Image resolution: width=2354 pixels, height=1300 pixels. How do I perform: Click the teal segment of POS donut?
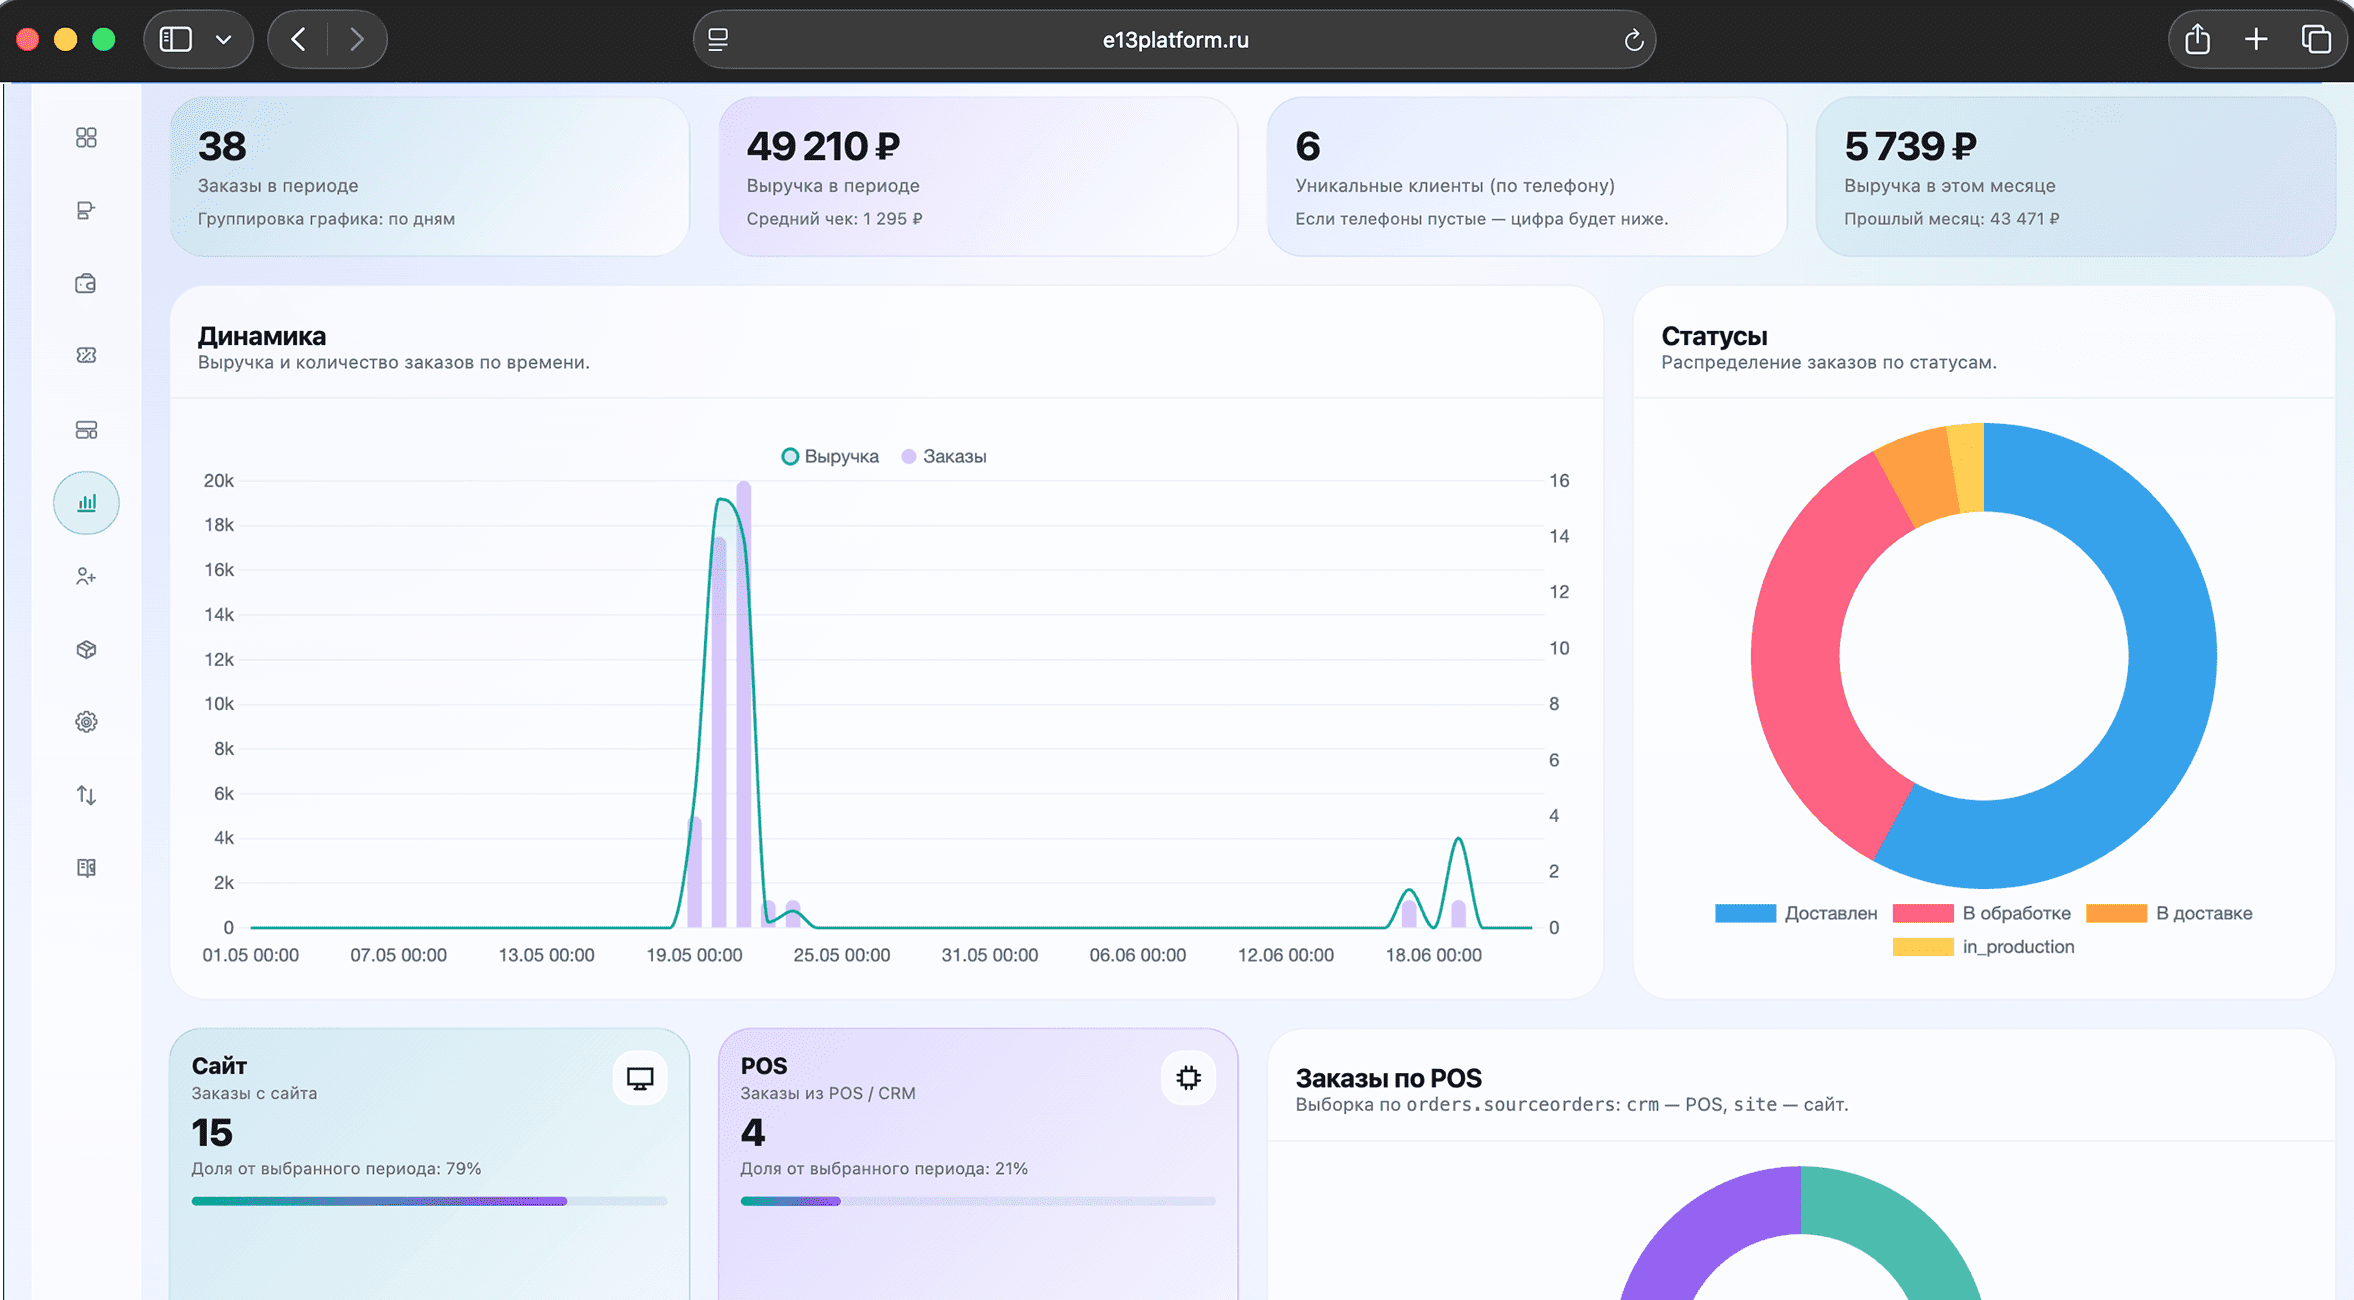pos(1890,1230)
